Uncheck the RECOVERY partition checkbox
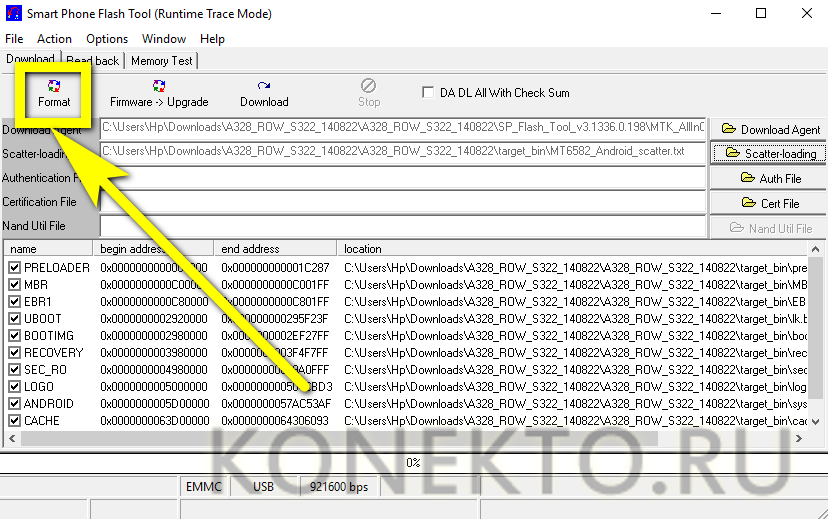The height and width of the screenshot is (519, 828). pos(14,353)
